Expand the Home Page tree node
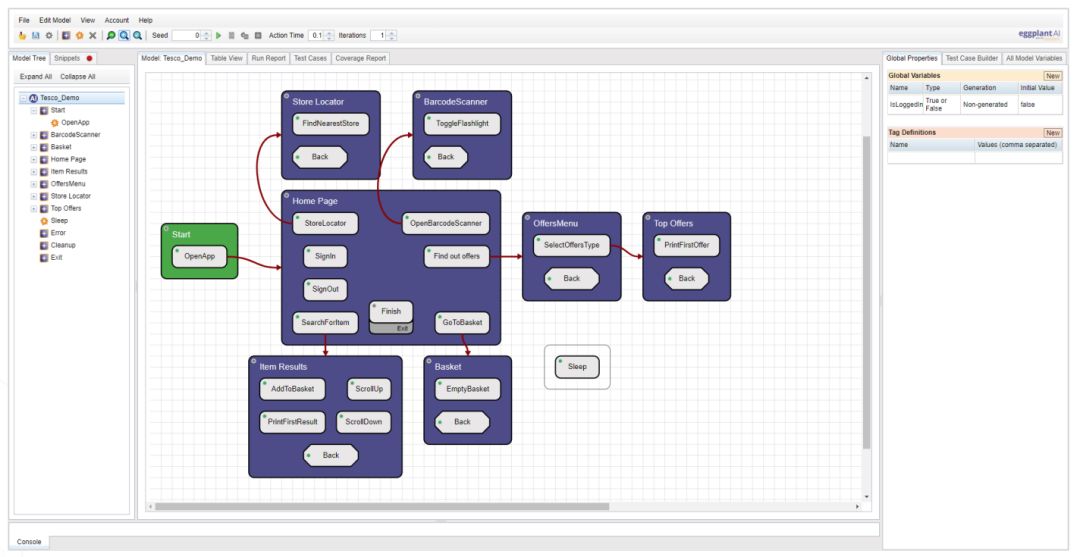 (34, 159)
